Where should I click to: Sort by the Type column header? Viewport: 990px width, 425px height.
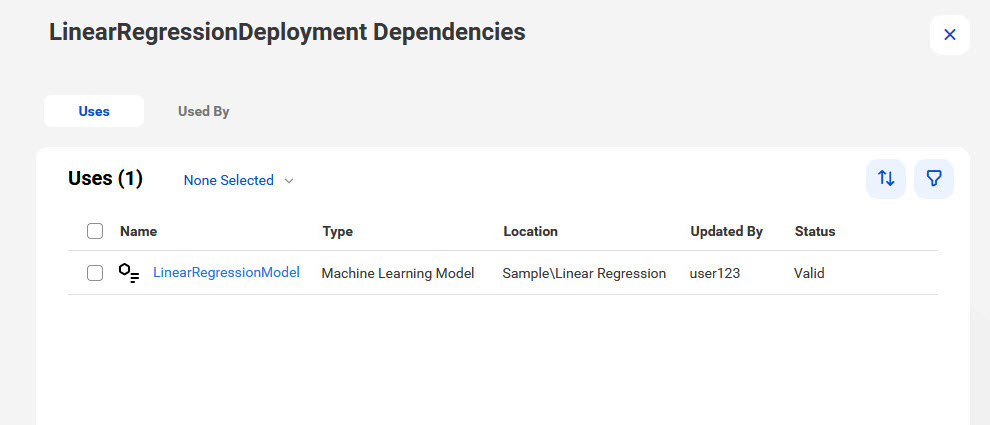337,231
